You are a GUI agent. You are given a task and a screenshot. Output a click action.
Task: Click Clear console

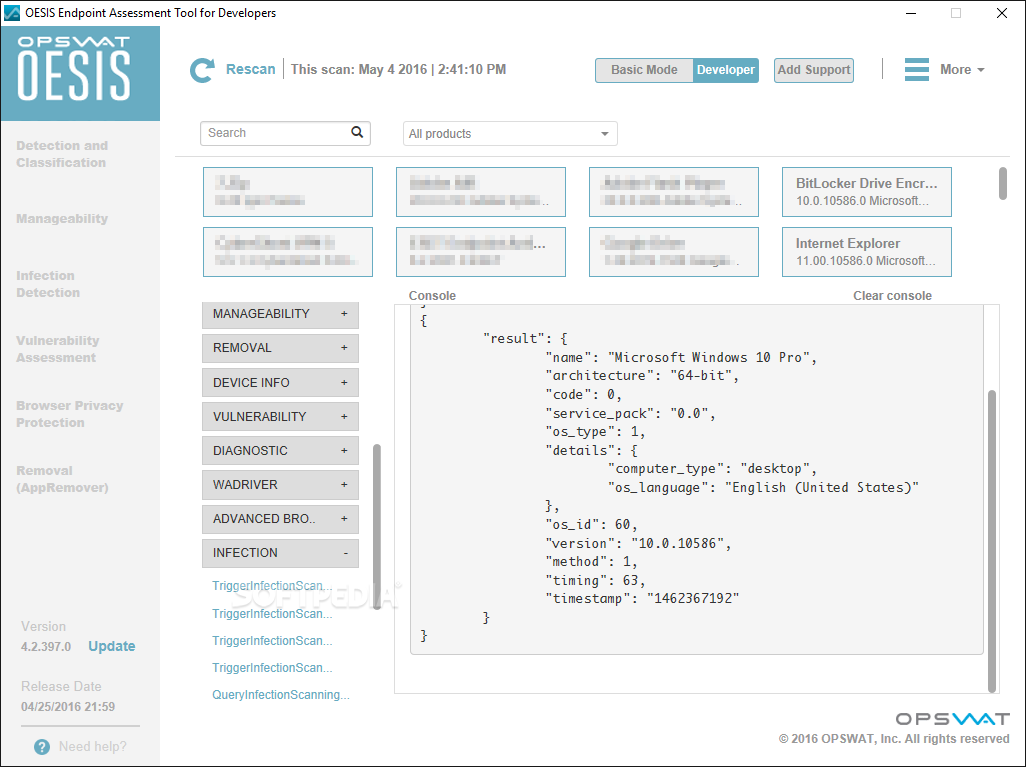coord(892,296)
